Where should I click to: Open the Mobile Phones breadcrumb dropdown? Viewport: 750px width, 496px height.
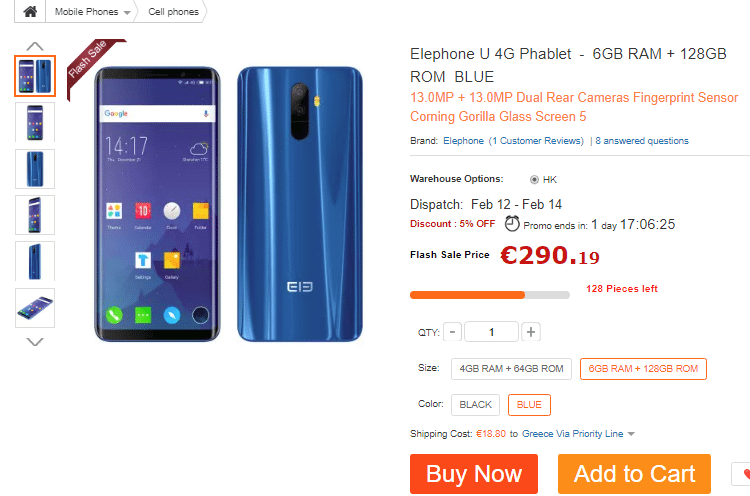(92, 11)
